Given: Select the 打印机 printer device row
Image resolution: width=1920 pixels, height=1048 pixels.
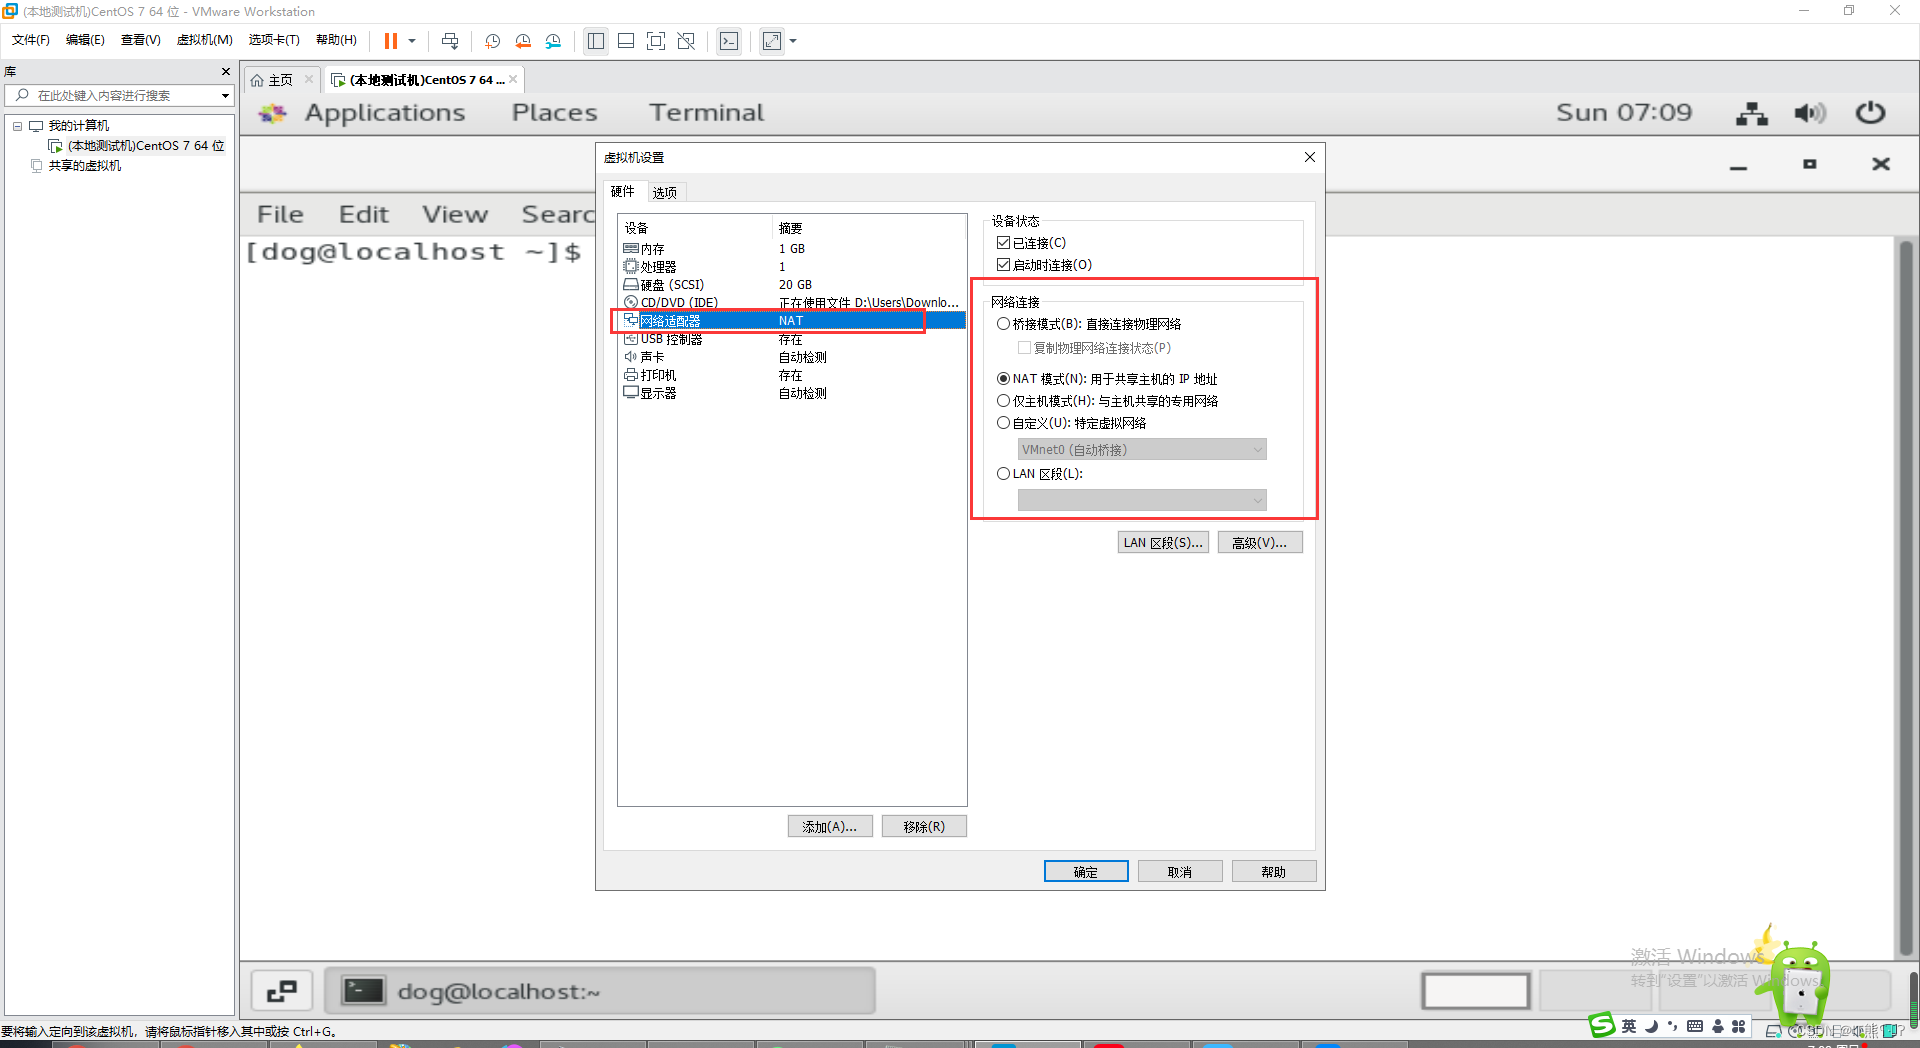Looking at the screenshot, I should point(791,375).
